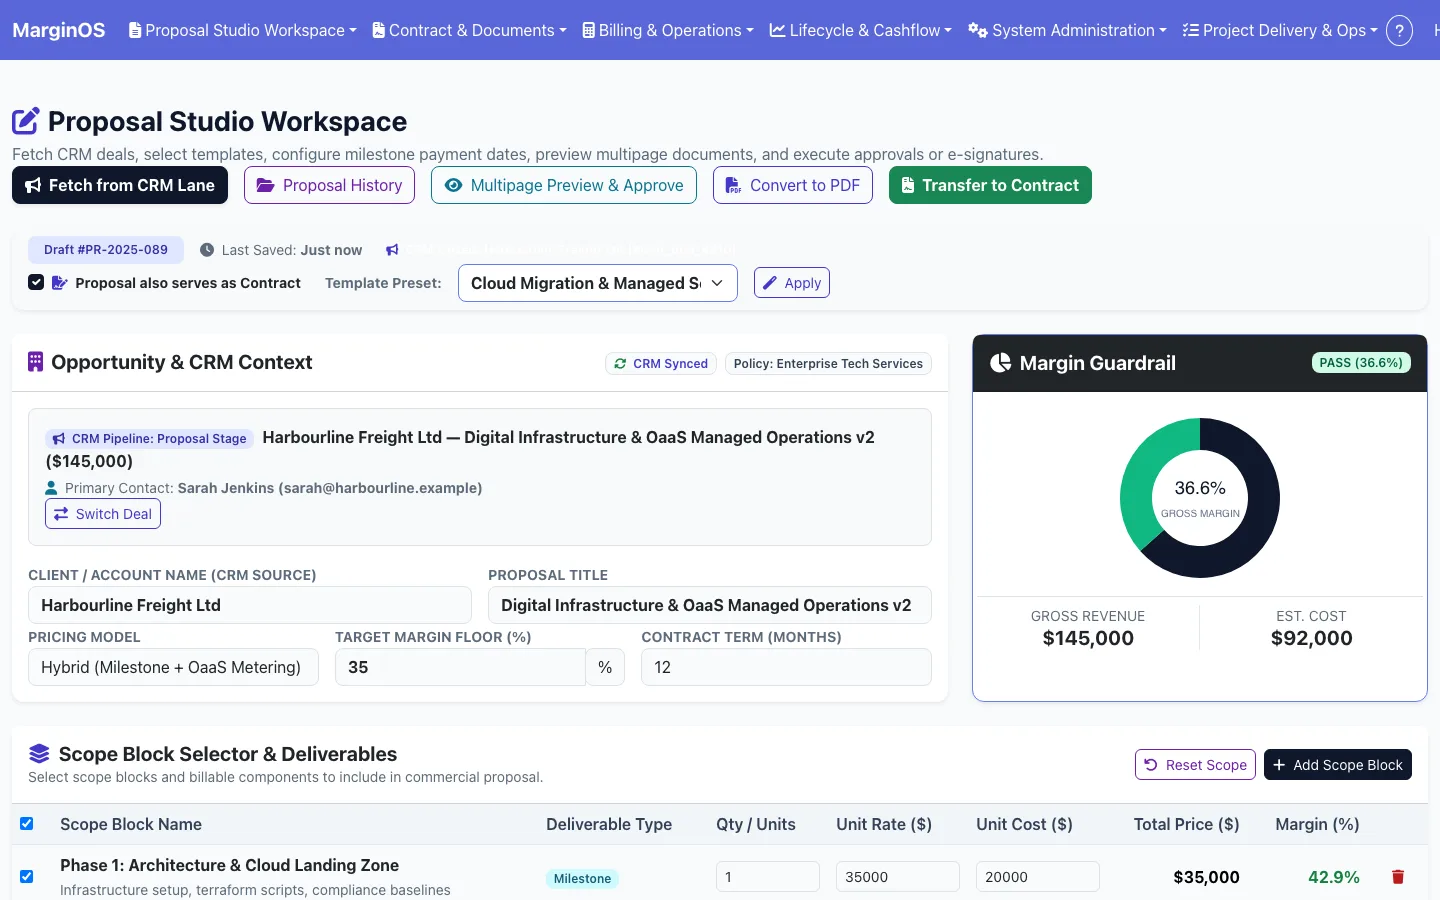Click Fetch from CRM Lane button
1440x900 pixels.
pyautogui.click(x=120, y=185)
